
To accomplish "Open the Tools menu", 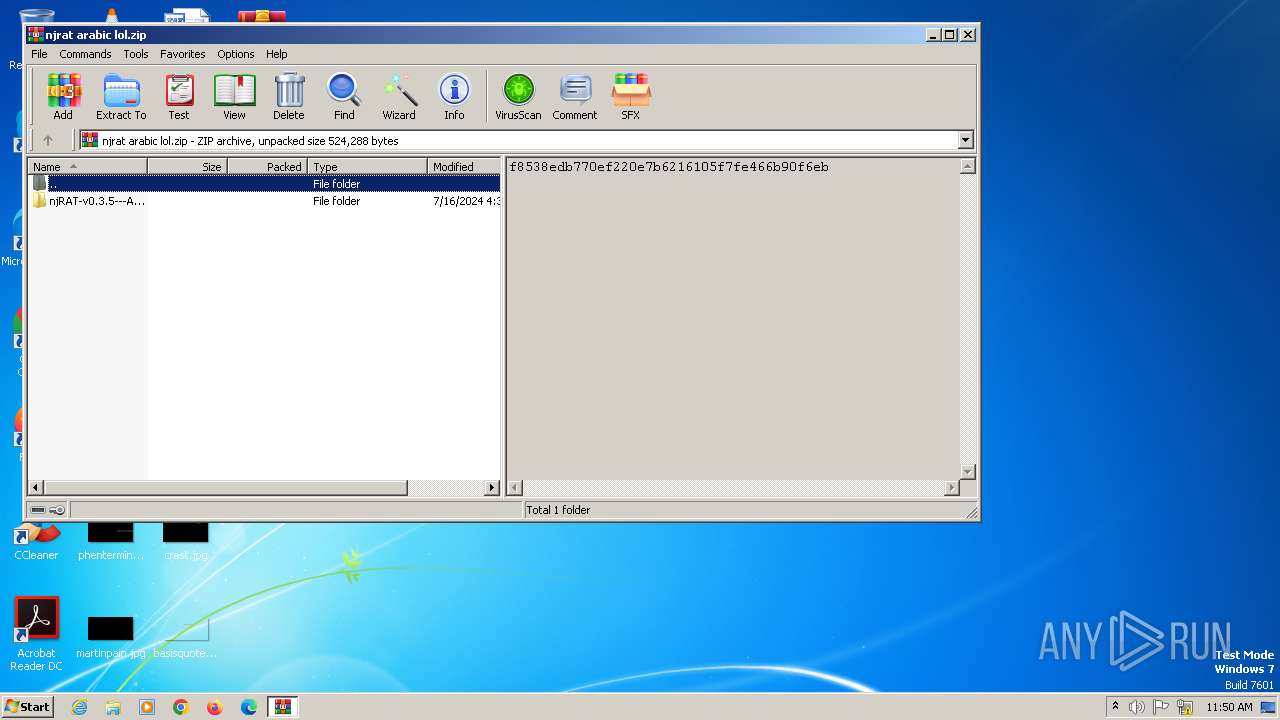I will click(x=136, y=54).
